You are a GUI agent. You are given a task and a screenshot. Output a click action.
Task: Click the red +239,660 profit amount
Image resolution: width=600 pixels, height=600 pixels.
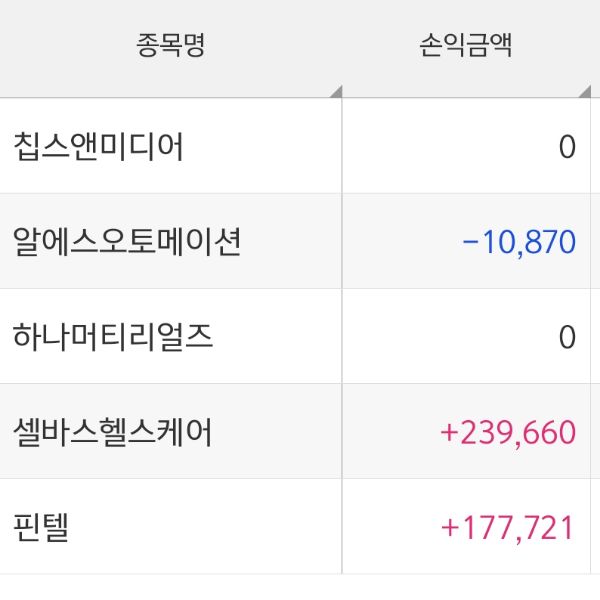pos(508,432)
